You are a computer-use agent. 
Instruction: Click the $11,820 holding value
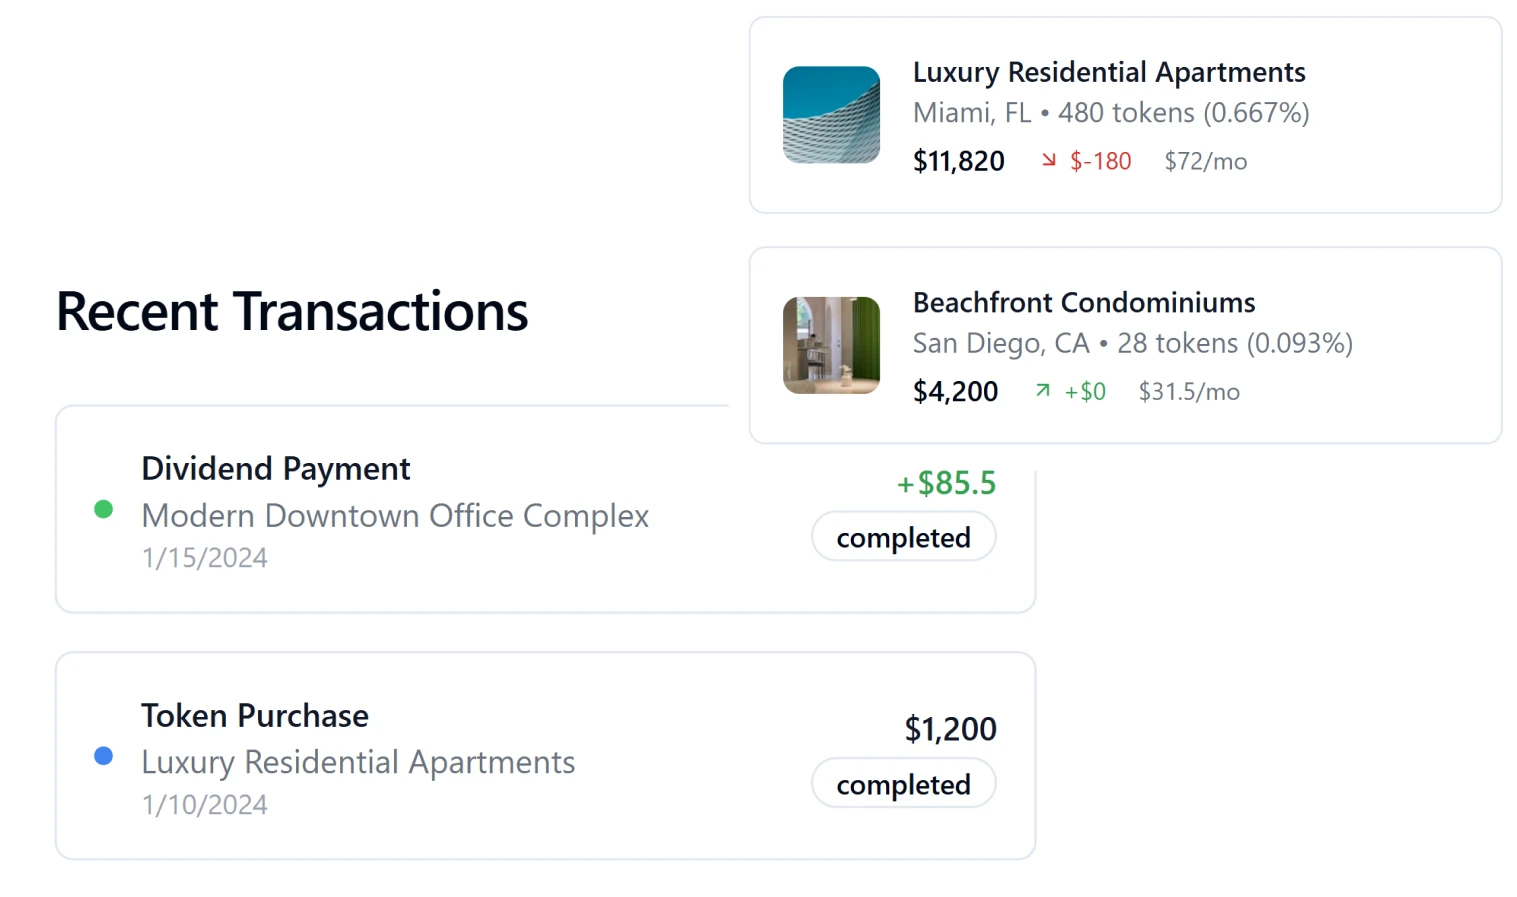(958, 161)
